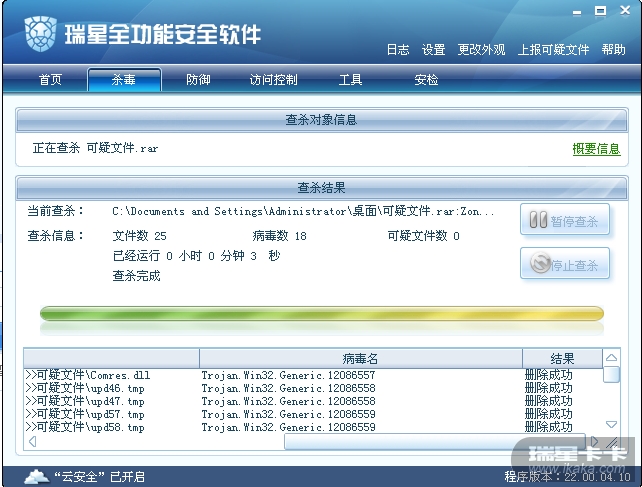The width and height of the screenshot is (642, 487).
Task: Click the horizontal scrollbar thumb
Action: coord(435,442)
